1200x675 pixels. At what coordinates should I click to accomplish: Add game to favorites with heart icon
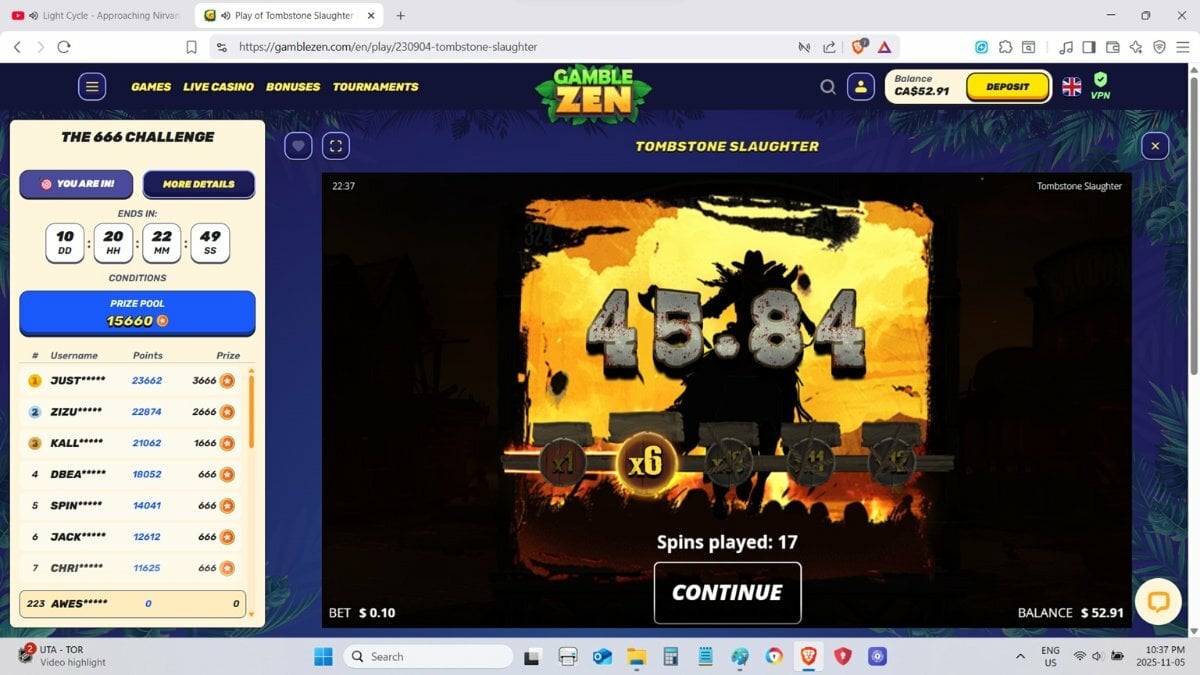coord(298,146)
